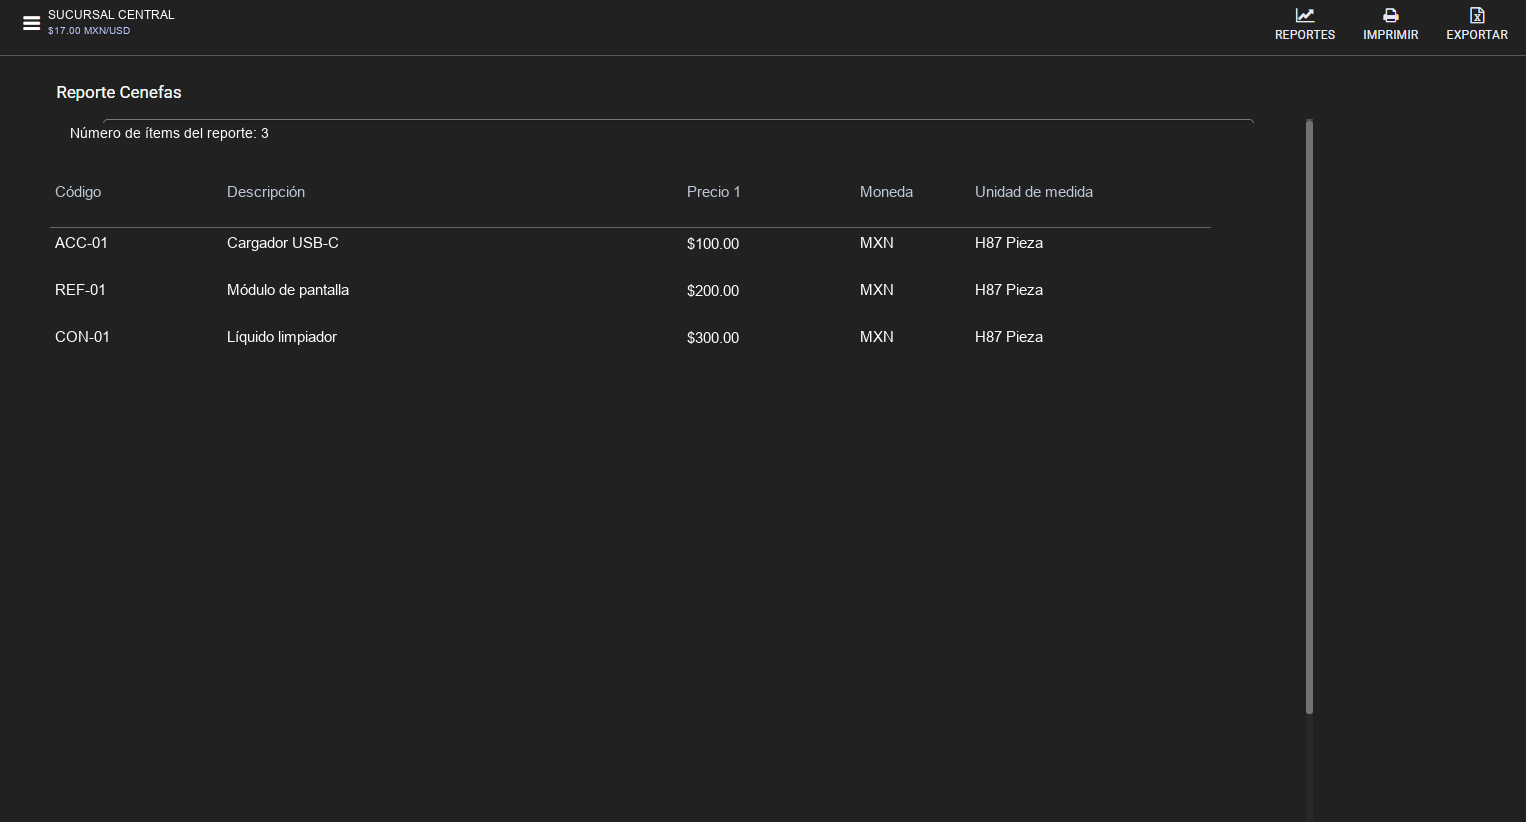Click MXN currency in the REF-01 row
Screen dimensions: 1526x822
(x=877, y=290)
